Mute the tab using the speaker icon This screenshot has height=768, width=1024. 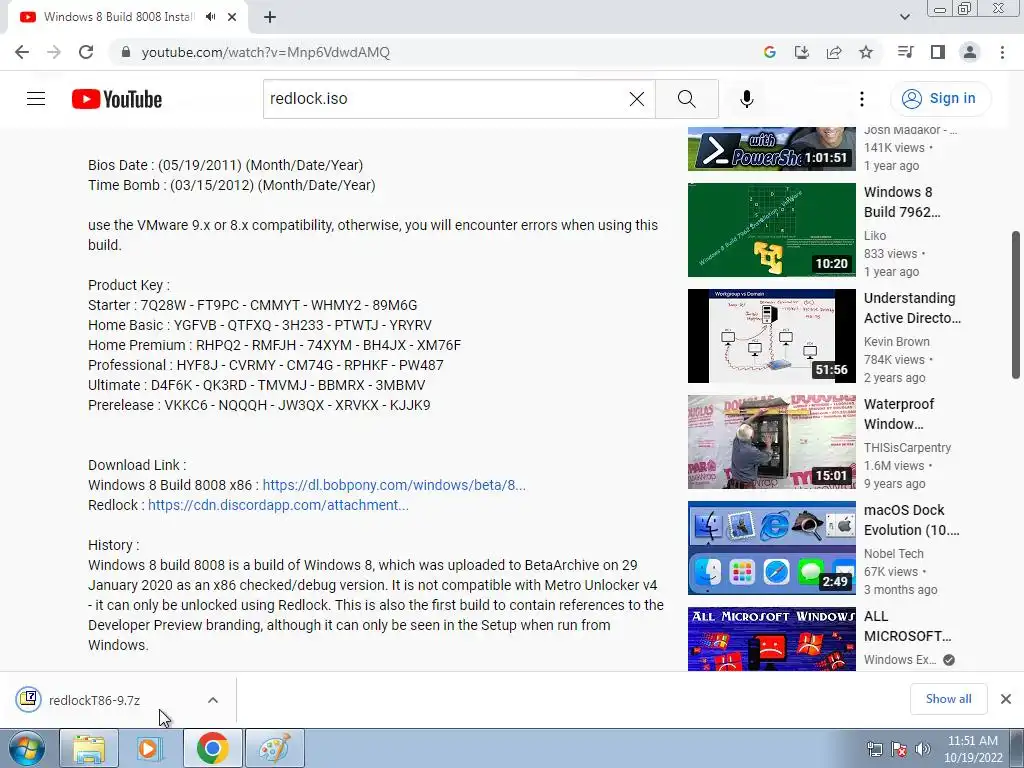[x=210, y=17]
